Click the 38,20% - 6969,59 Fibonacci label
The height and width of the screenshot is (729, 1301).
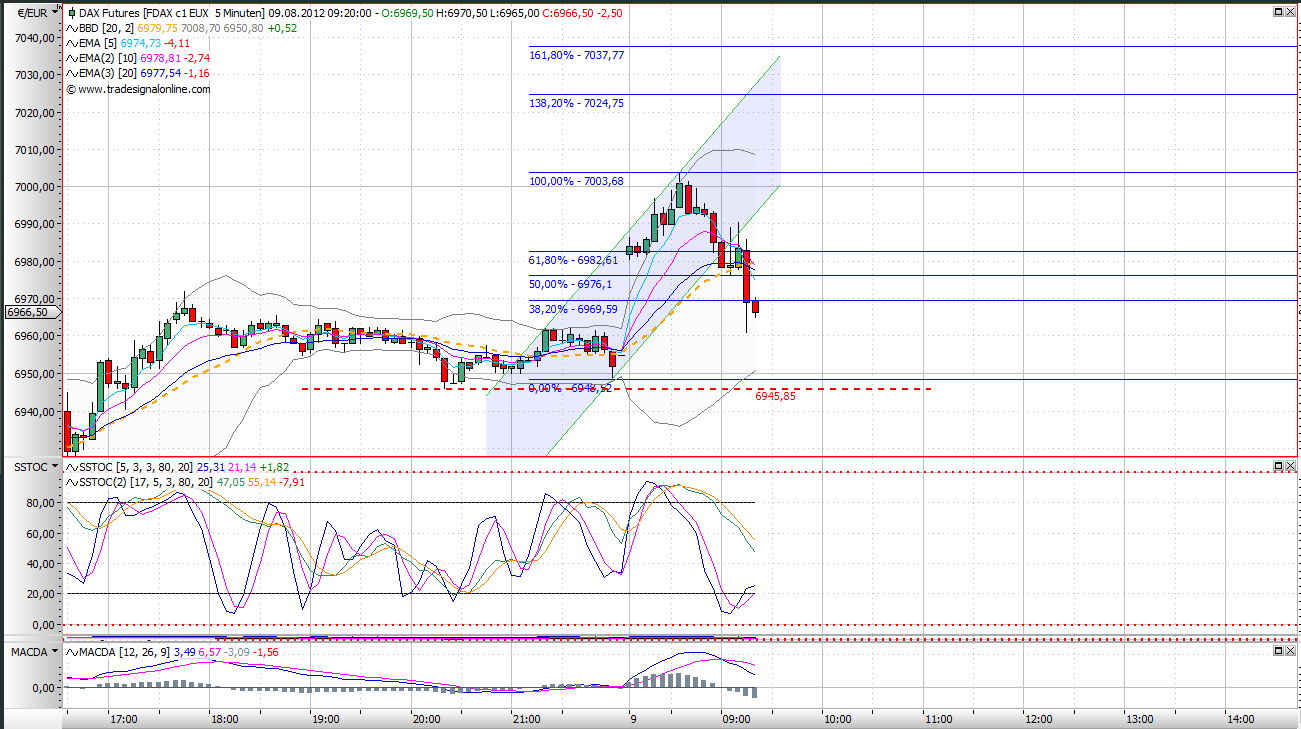[x=574, y=309]
